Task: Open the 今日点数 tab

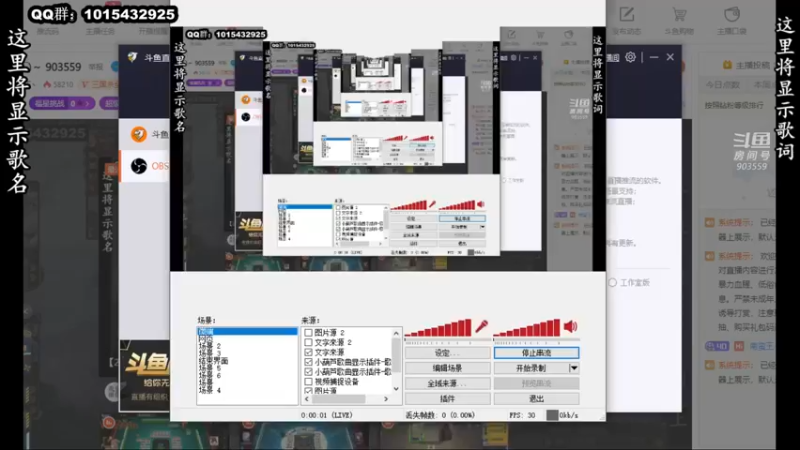Action: pos(722,85)
